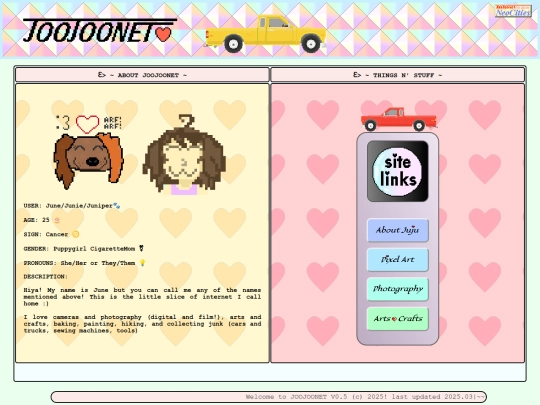The height and width of the screenshot is (405, 540).
Task: Click the Cancer zodiac emoji
Action: [75, 234]
